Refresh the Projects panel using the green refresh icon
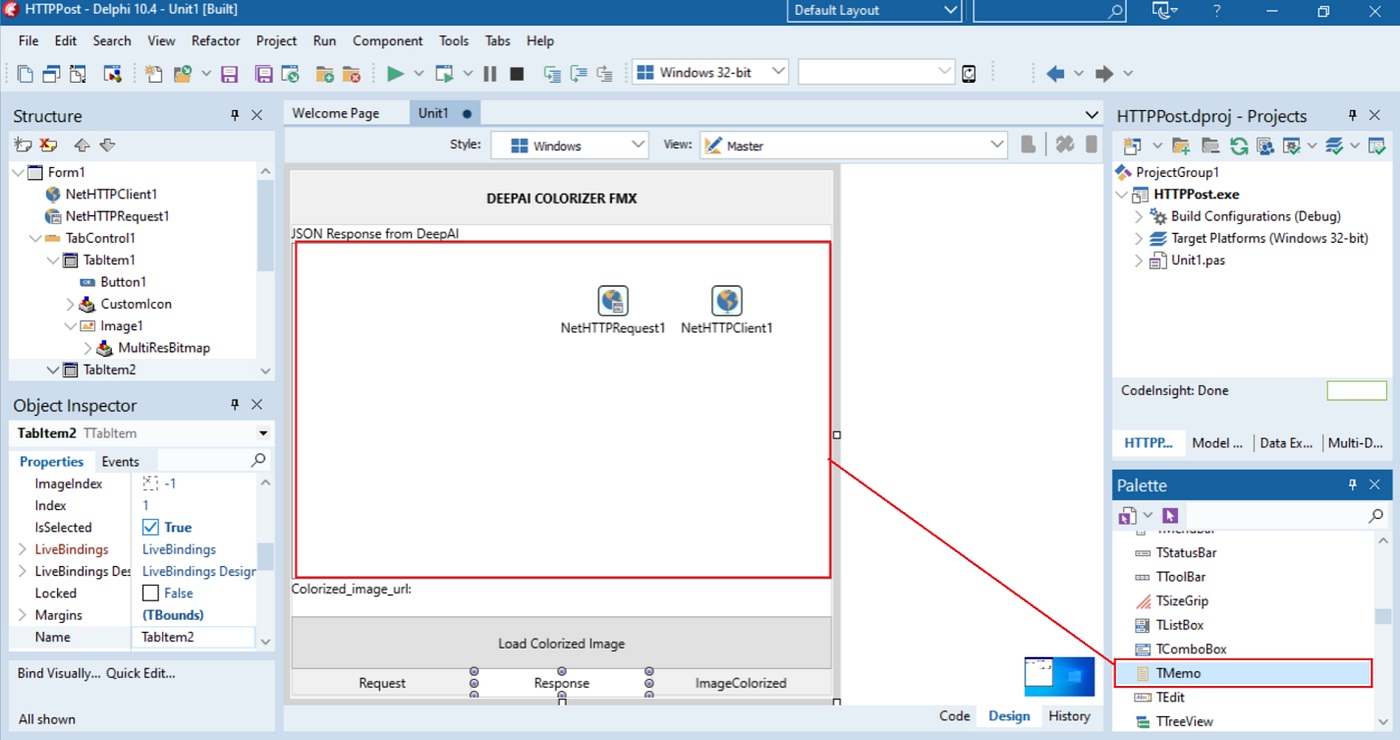The image size is (1400, 740). pos(1240,145)
